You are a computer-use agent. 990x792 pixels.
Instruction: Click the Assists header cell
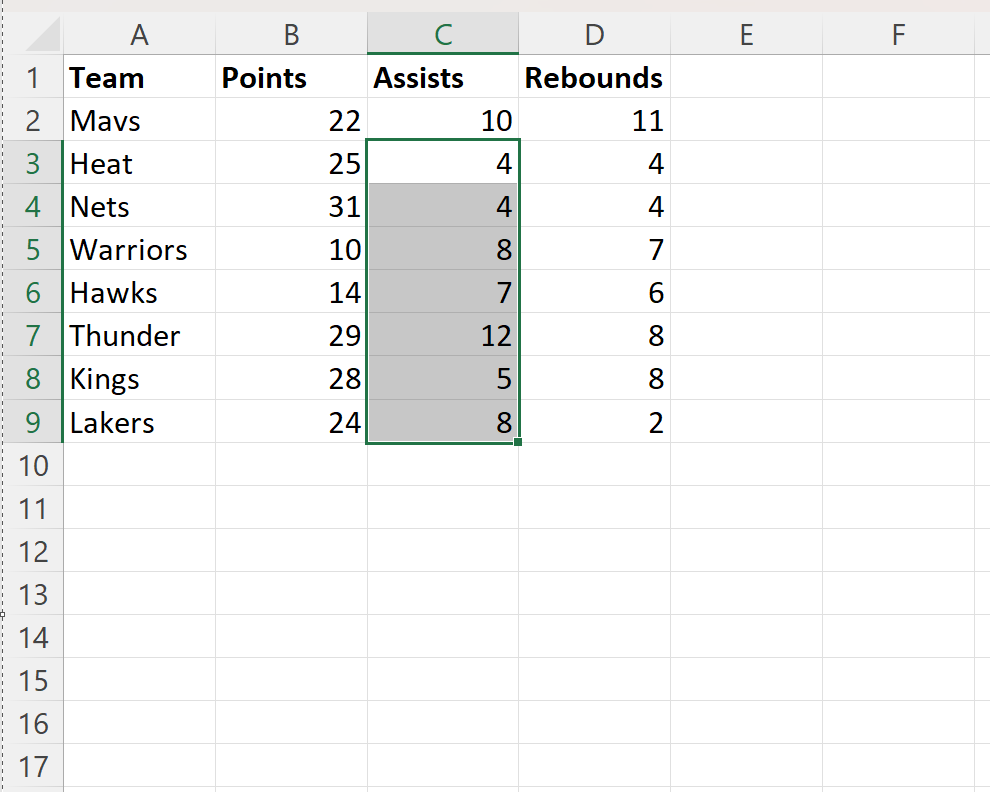coord(443,78)
